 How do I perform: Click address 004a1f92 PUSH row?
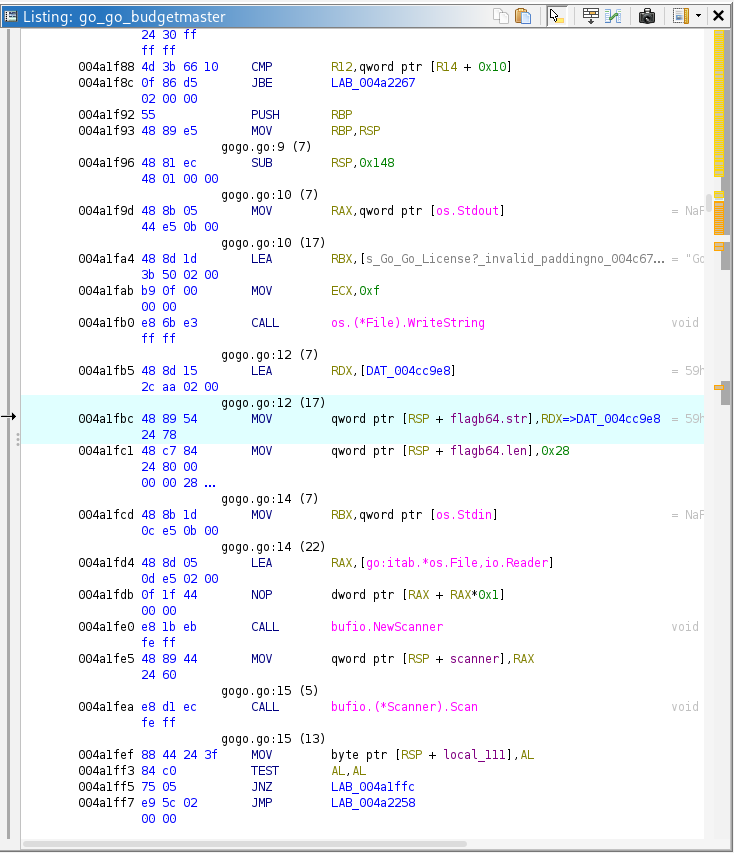(106, 115)
